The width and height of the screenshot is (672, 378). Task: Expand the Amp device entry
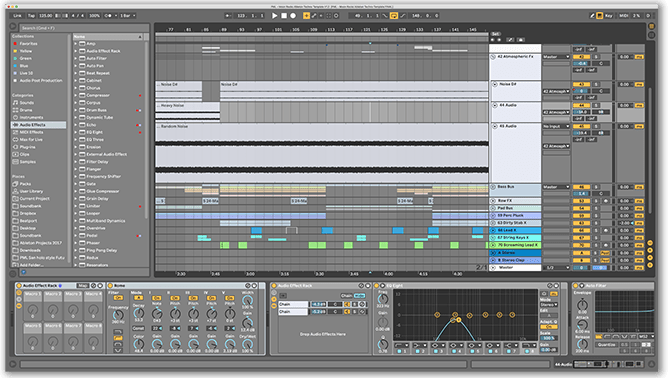75,44
